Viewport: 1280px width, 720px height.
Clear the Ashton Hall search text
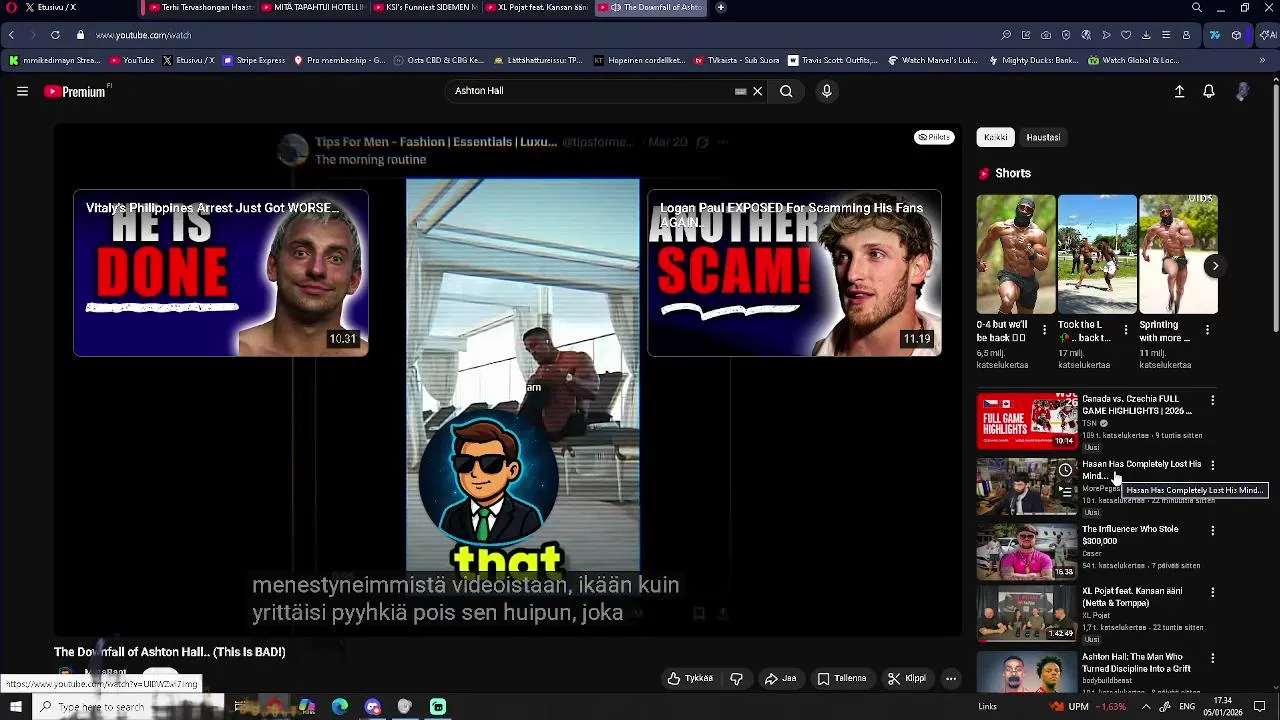(757, 91)
